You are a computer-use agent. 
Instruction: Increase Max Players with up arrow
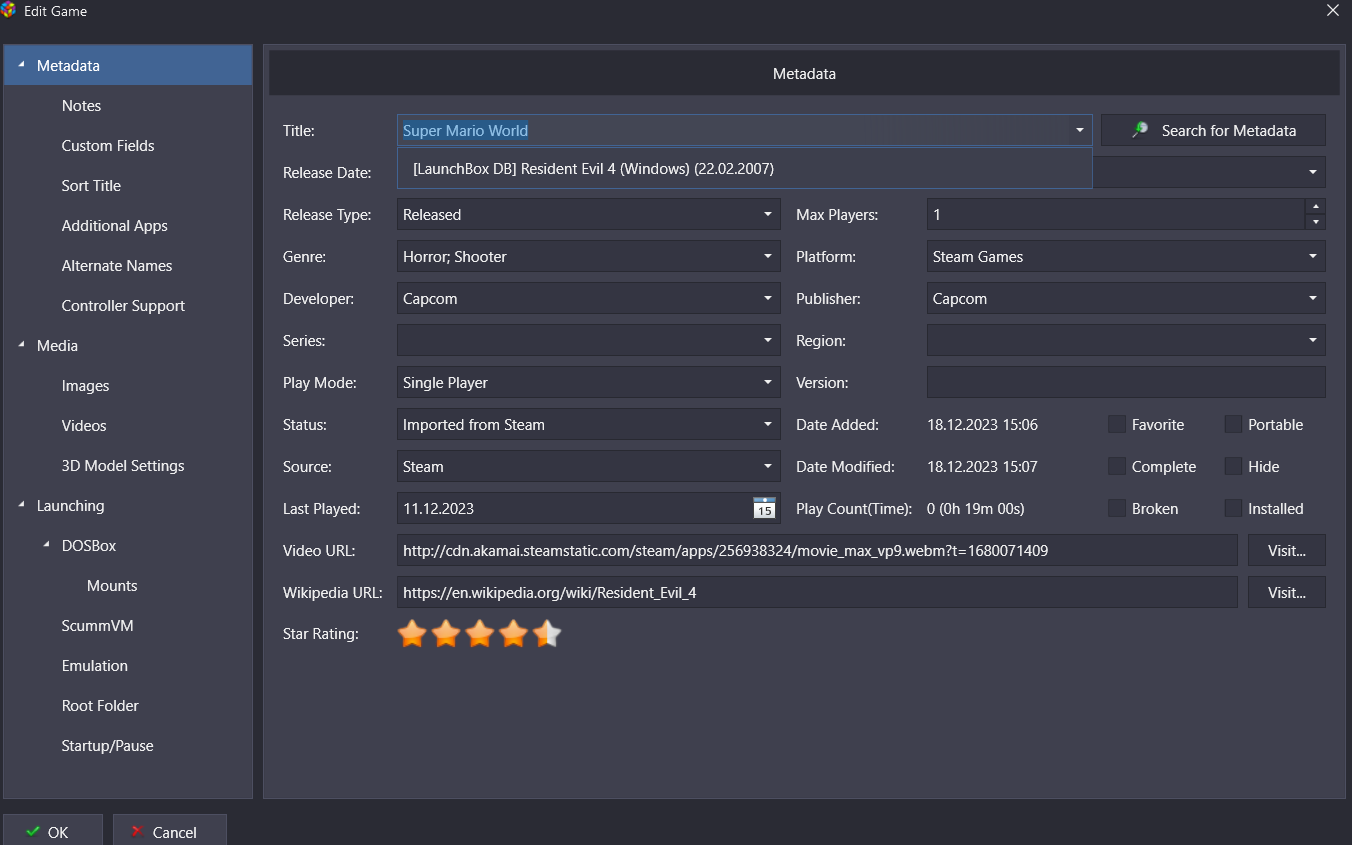point(1316,207)
